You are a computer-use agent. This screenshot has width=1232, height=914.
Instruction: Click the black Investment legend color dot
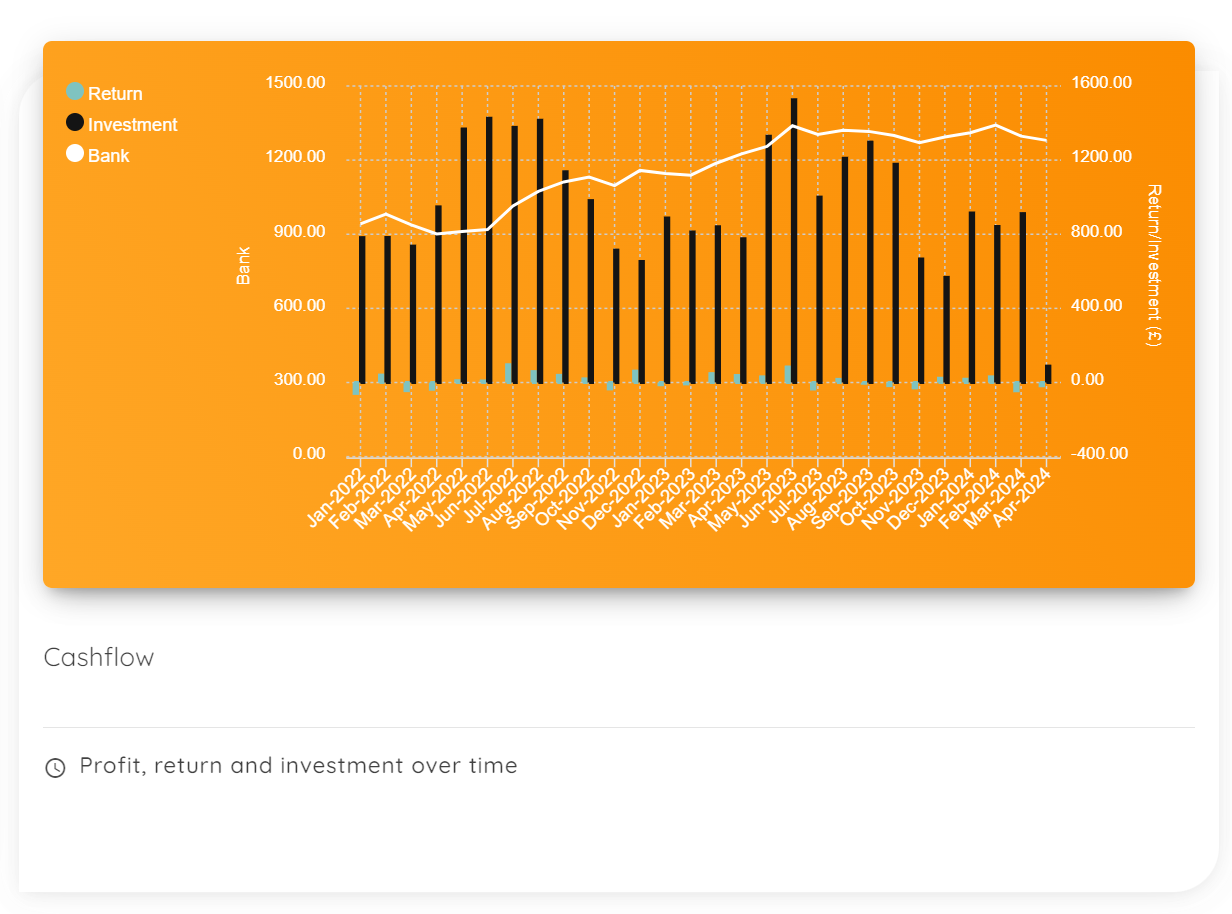point(75,123)
